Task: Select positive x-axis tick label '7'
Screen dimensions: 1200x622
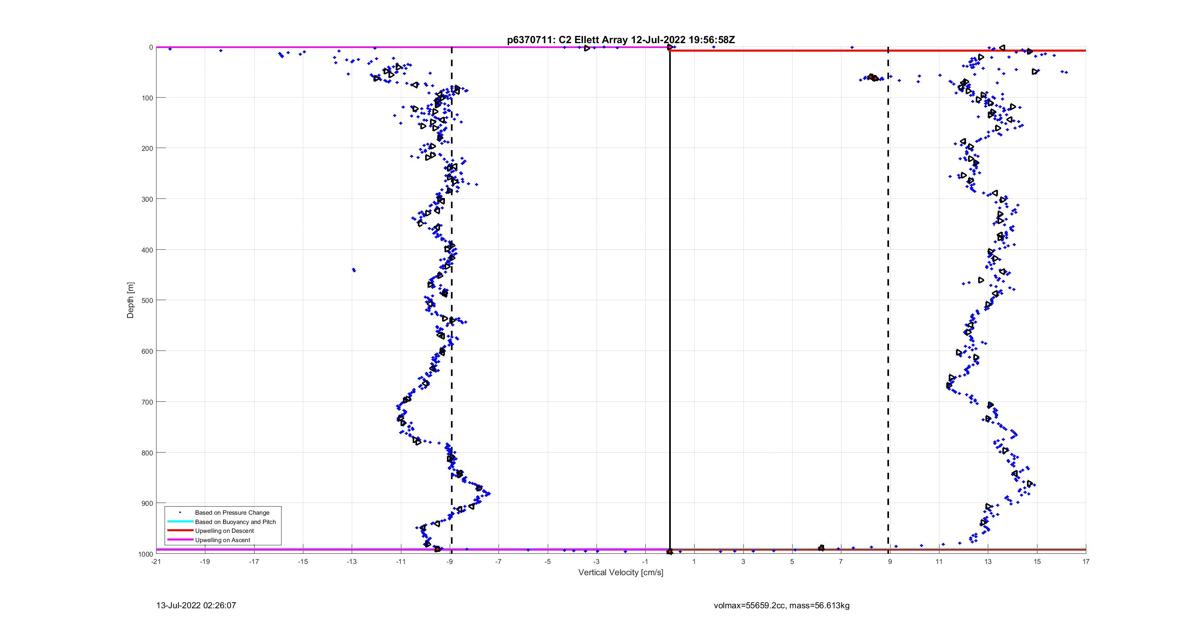Action: (841, 561)
